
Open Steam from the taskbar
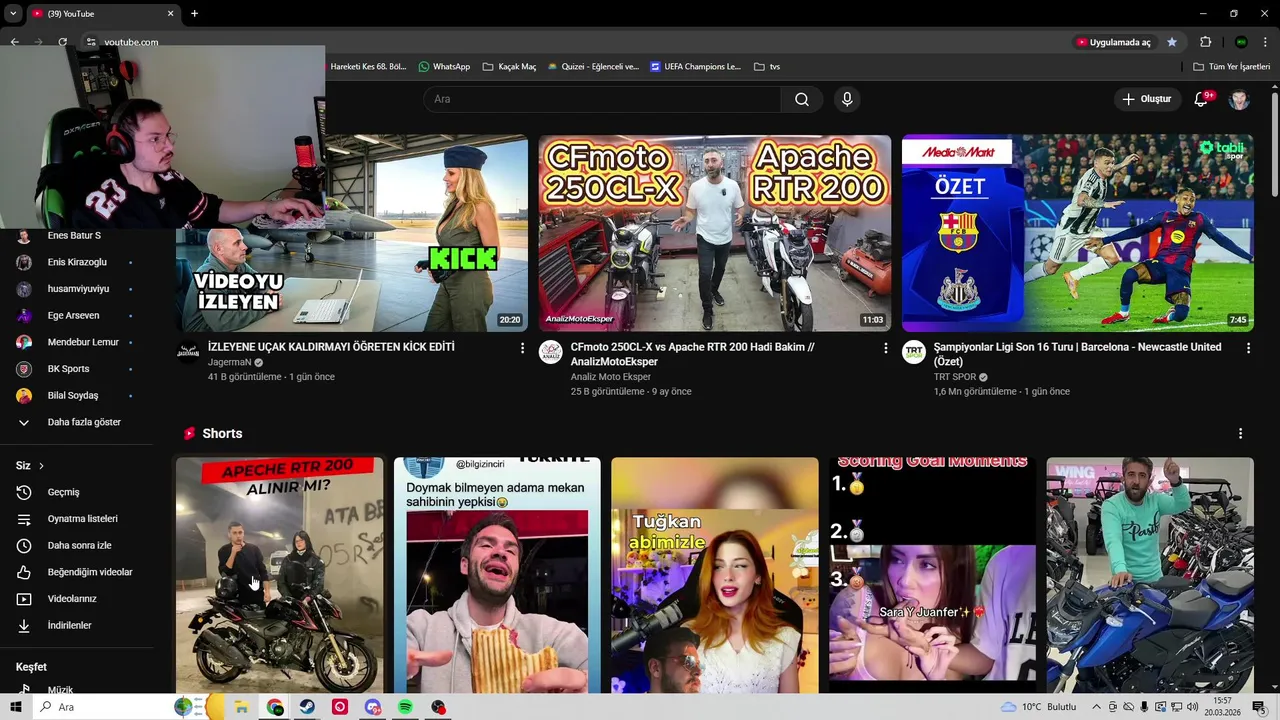307,707
